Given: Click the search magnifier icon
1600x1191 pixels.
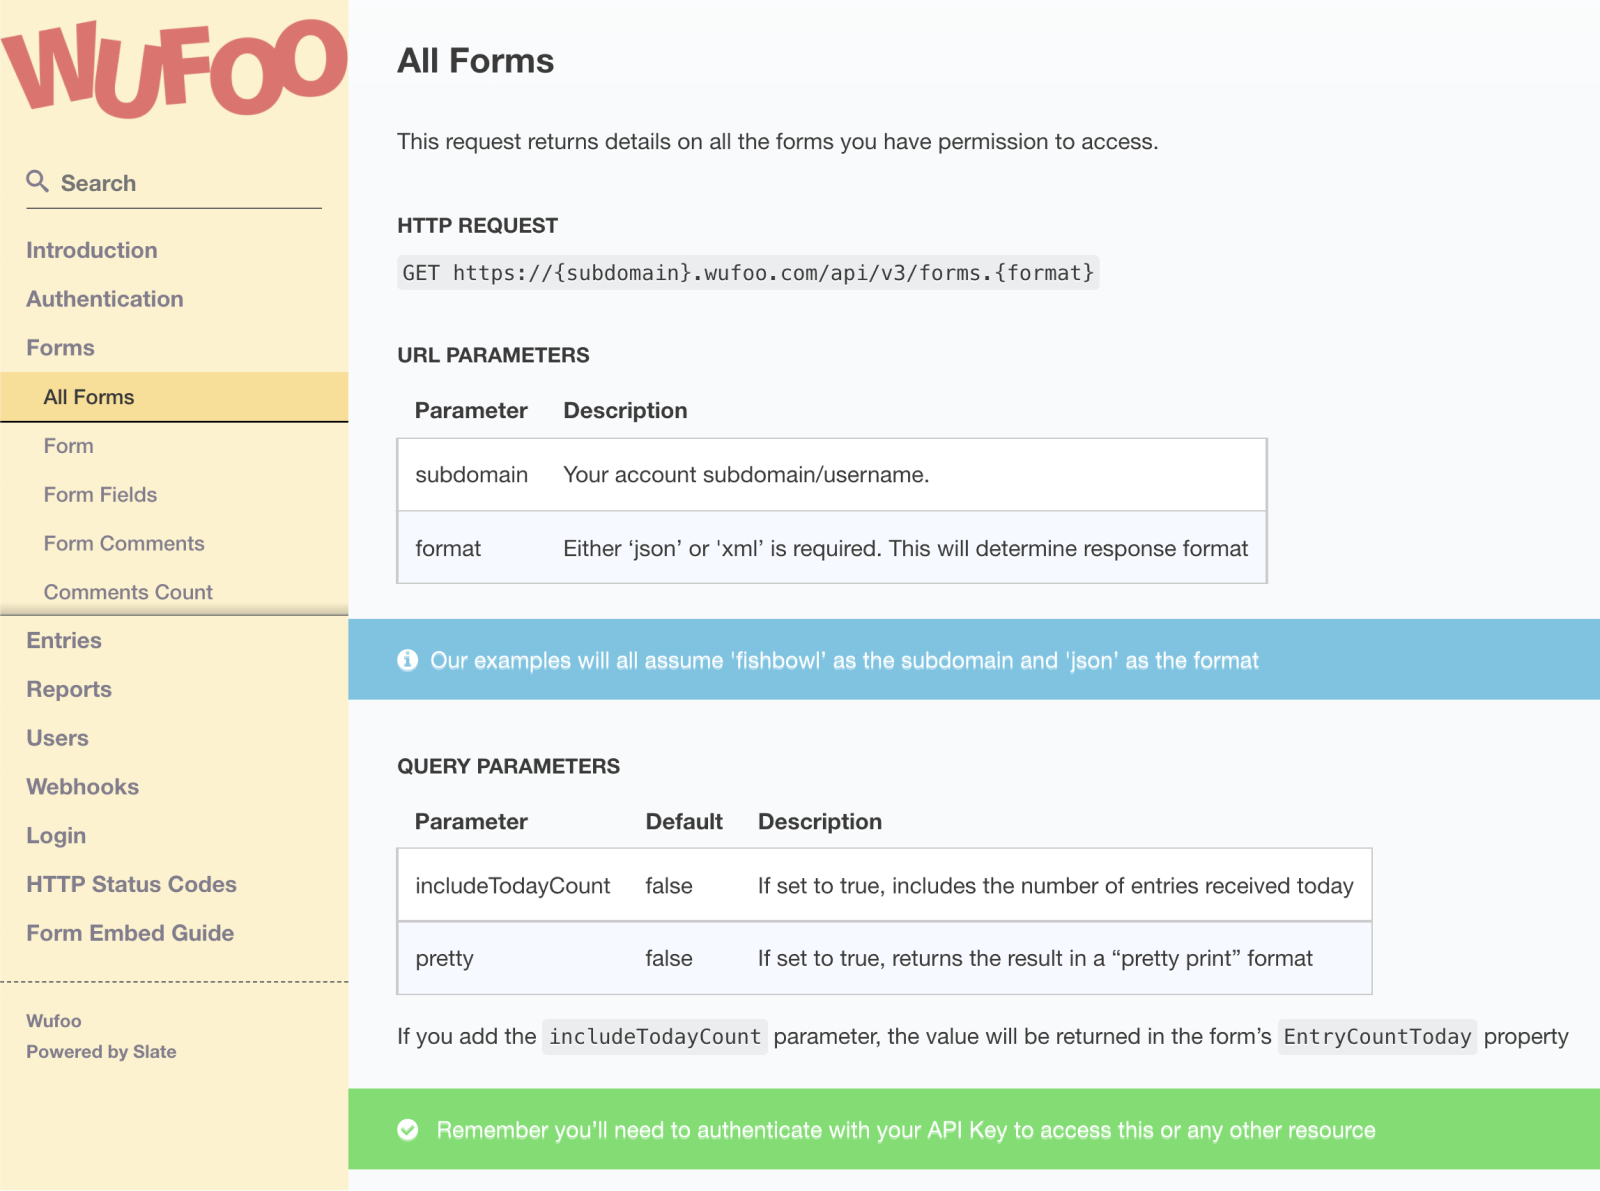Looking at the screenshot, I should 38,181.
